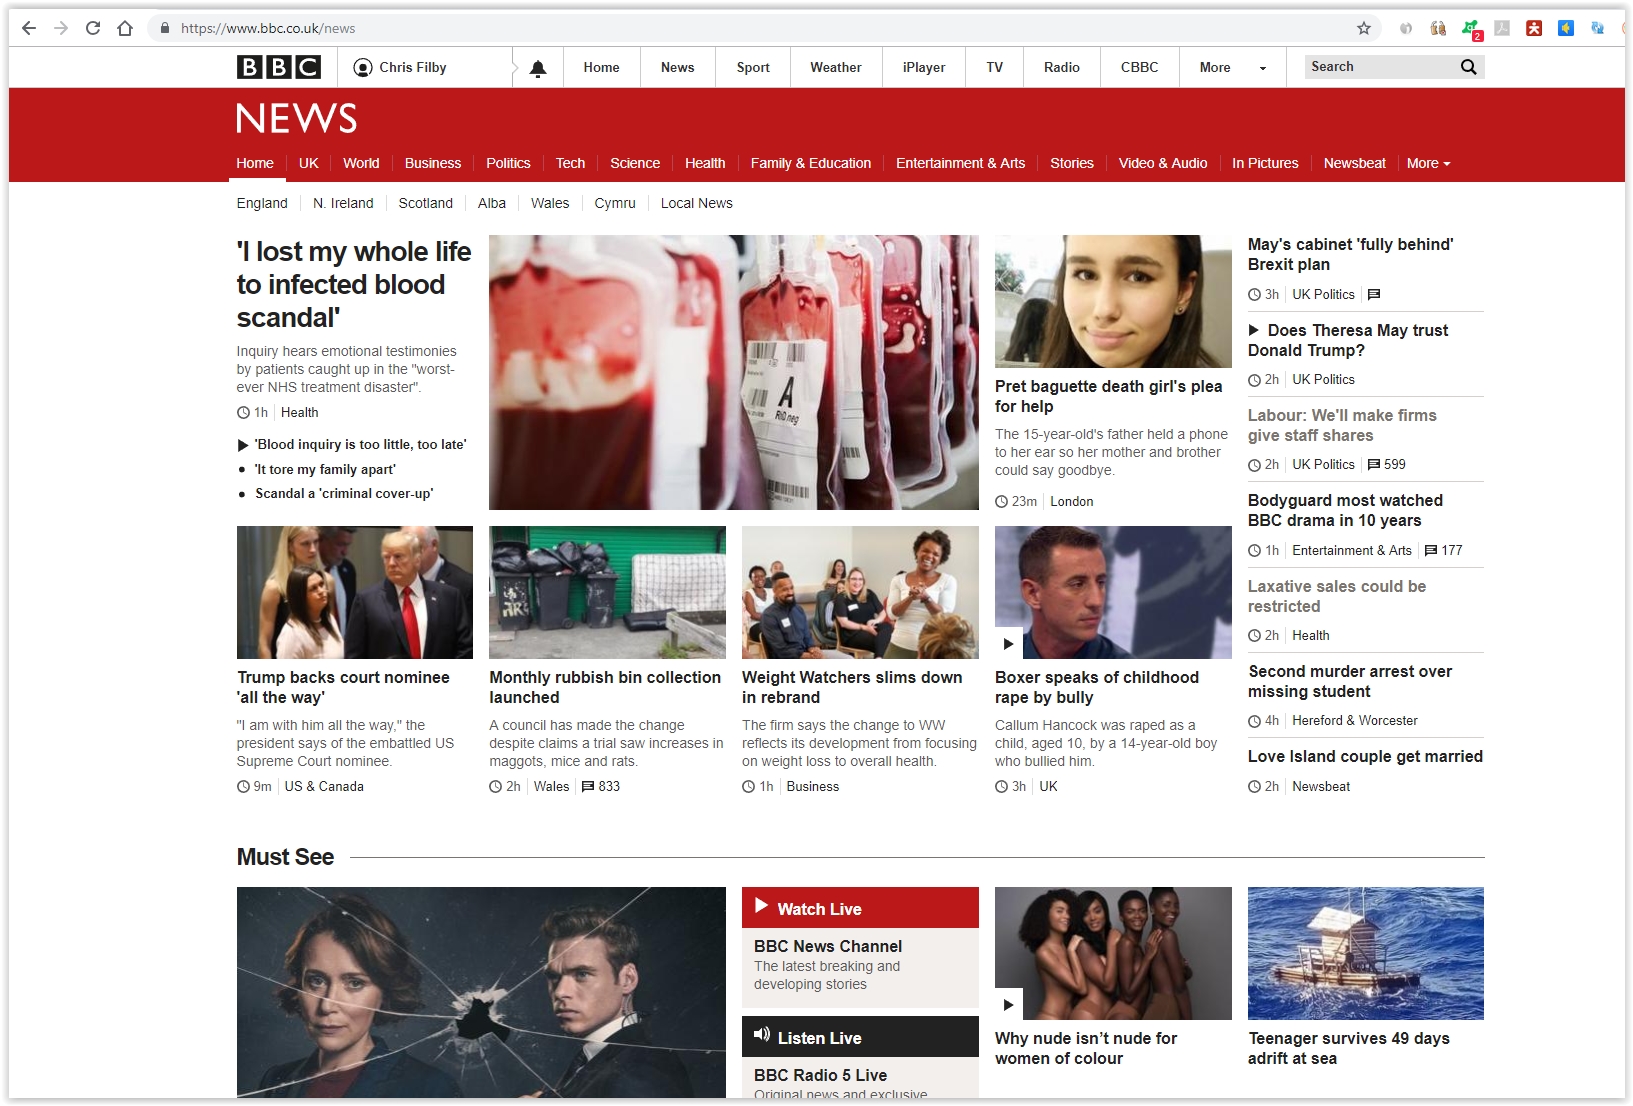Screen dimensions: 1633x1106
Task: Open the Trump court nominee photo
Action: [355, 592]
